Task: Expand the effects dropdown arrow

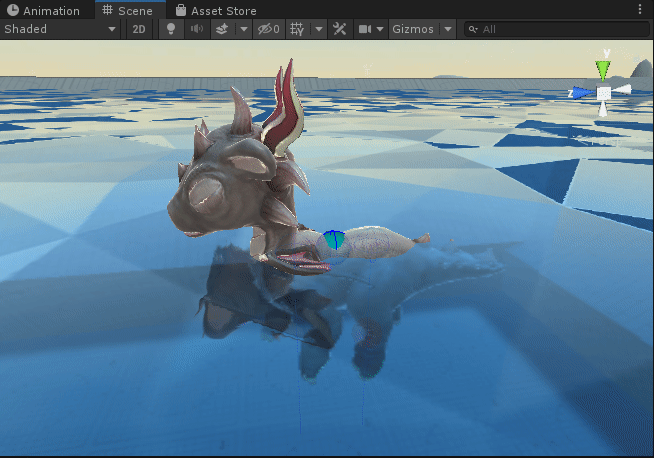Action: pyautogui.click(x=243, y=29)
